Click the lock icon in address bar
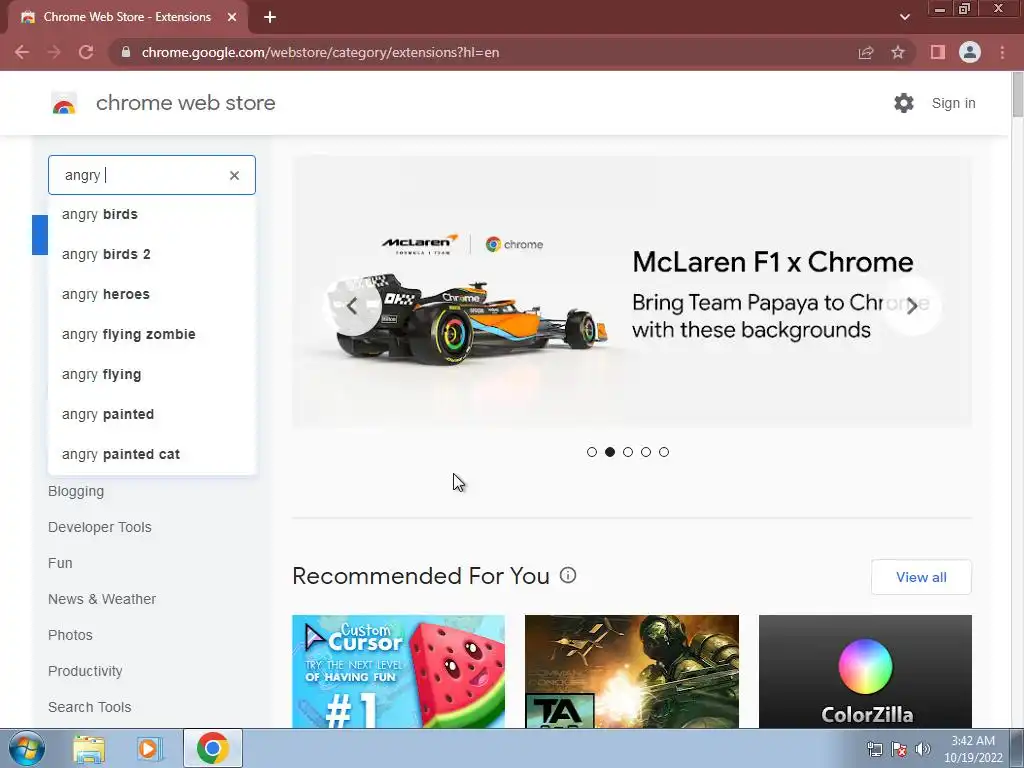The width and height of the screenshot is (1024, 768). click(x=126, y=52)
